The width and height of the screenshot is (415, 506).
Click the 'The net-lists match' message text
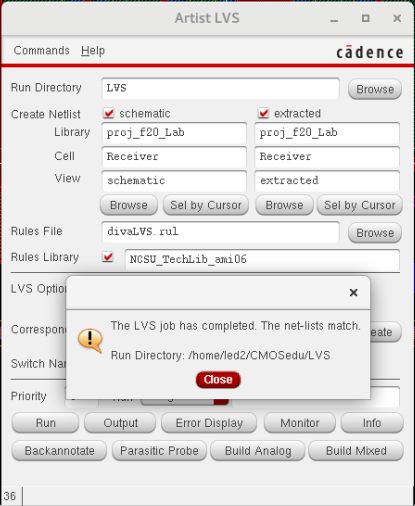311,326
